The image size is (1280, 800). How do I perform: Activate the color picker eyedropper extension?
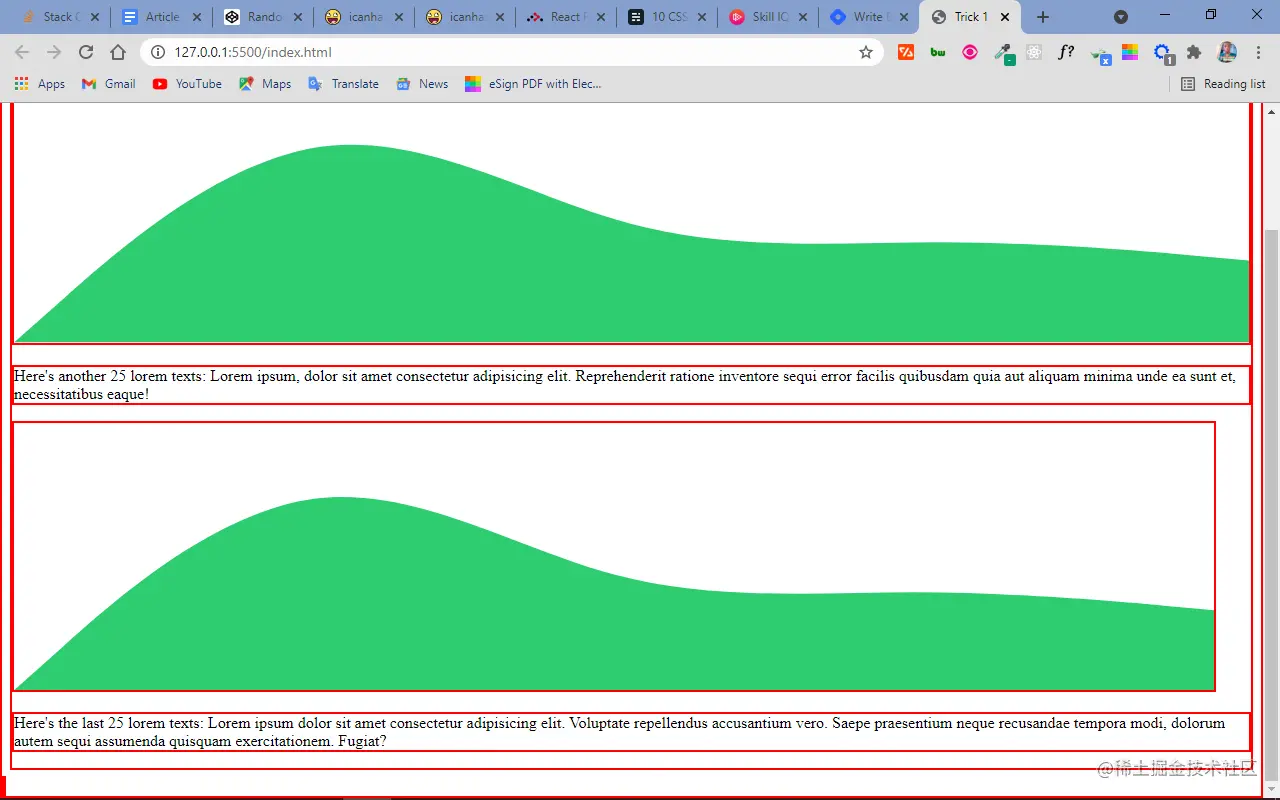click(1003, 53)
